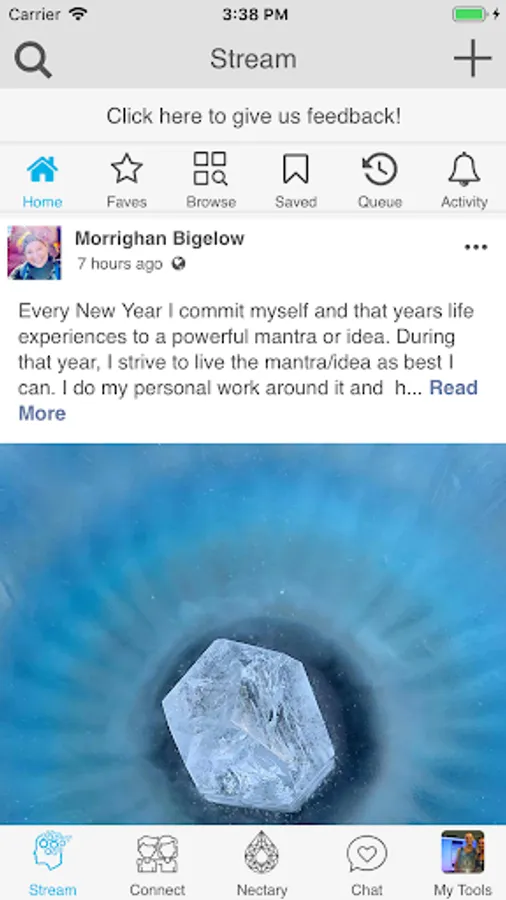The image size is (506, 900).
Task: Expand post with Read More
Action: tap(248, 400)
